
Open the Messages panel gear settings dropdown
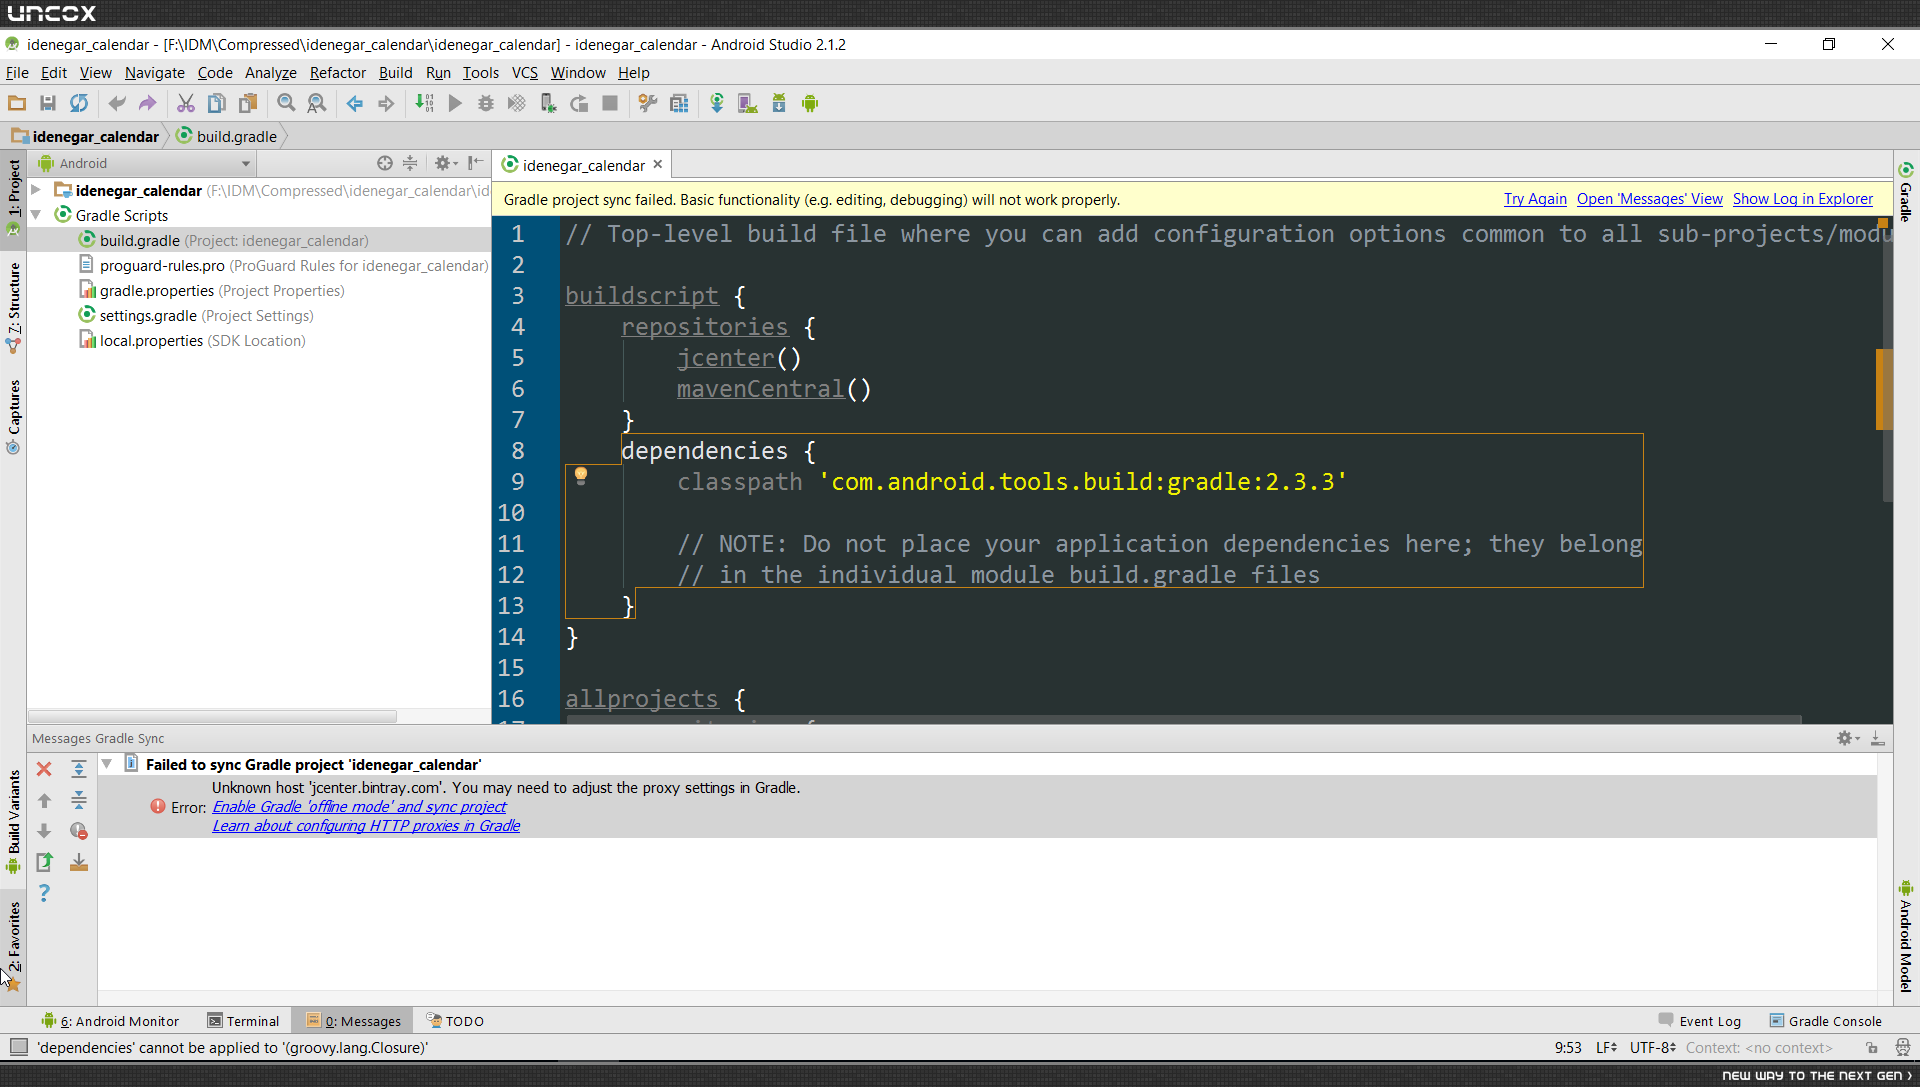(x=1848, y=738)
